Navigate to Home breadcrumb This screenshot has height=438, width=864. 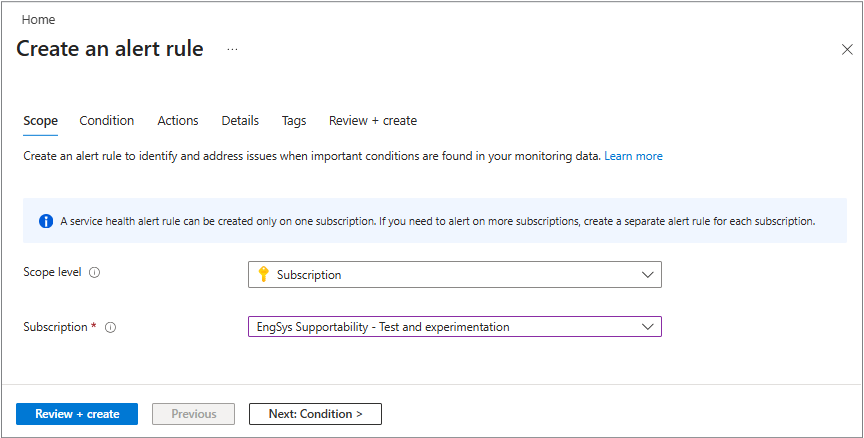coord(39,20)
